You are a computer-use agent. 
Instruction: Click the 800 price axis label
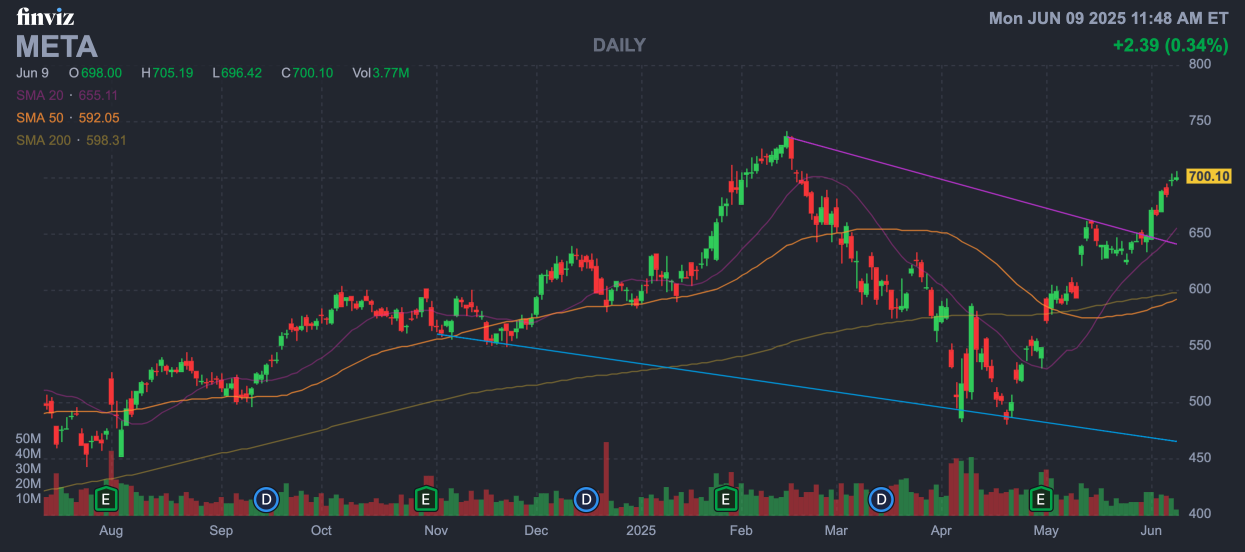pyautogui.click(x=1199, y=64)
